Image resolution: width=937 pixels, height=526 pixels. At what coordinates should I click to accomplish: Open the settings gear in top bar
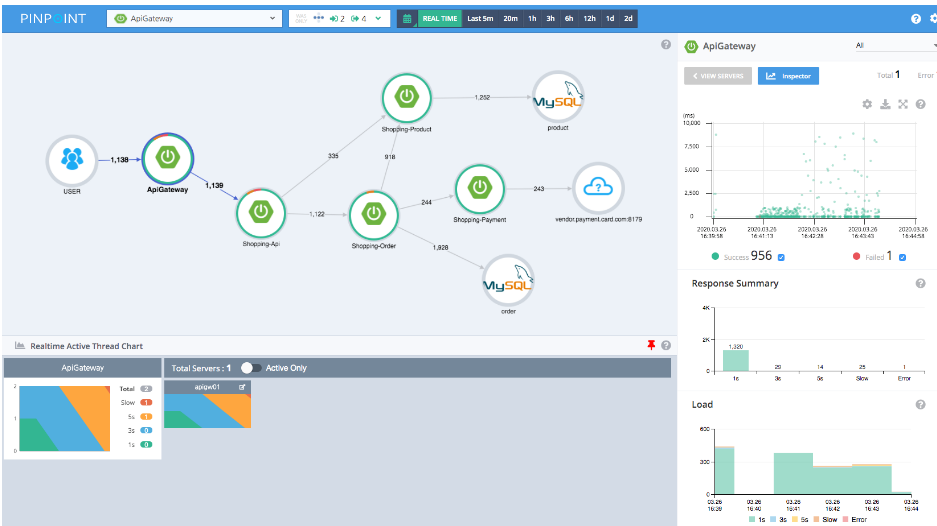pyautogui.click(x=933, y=19)
